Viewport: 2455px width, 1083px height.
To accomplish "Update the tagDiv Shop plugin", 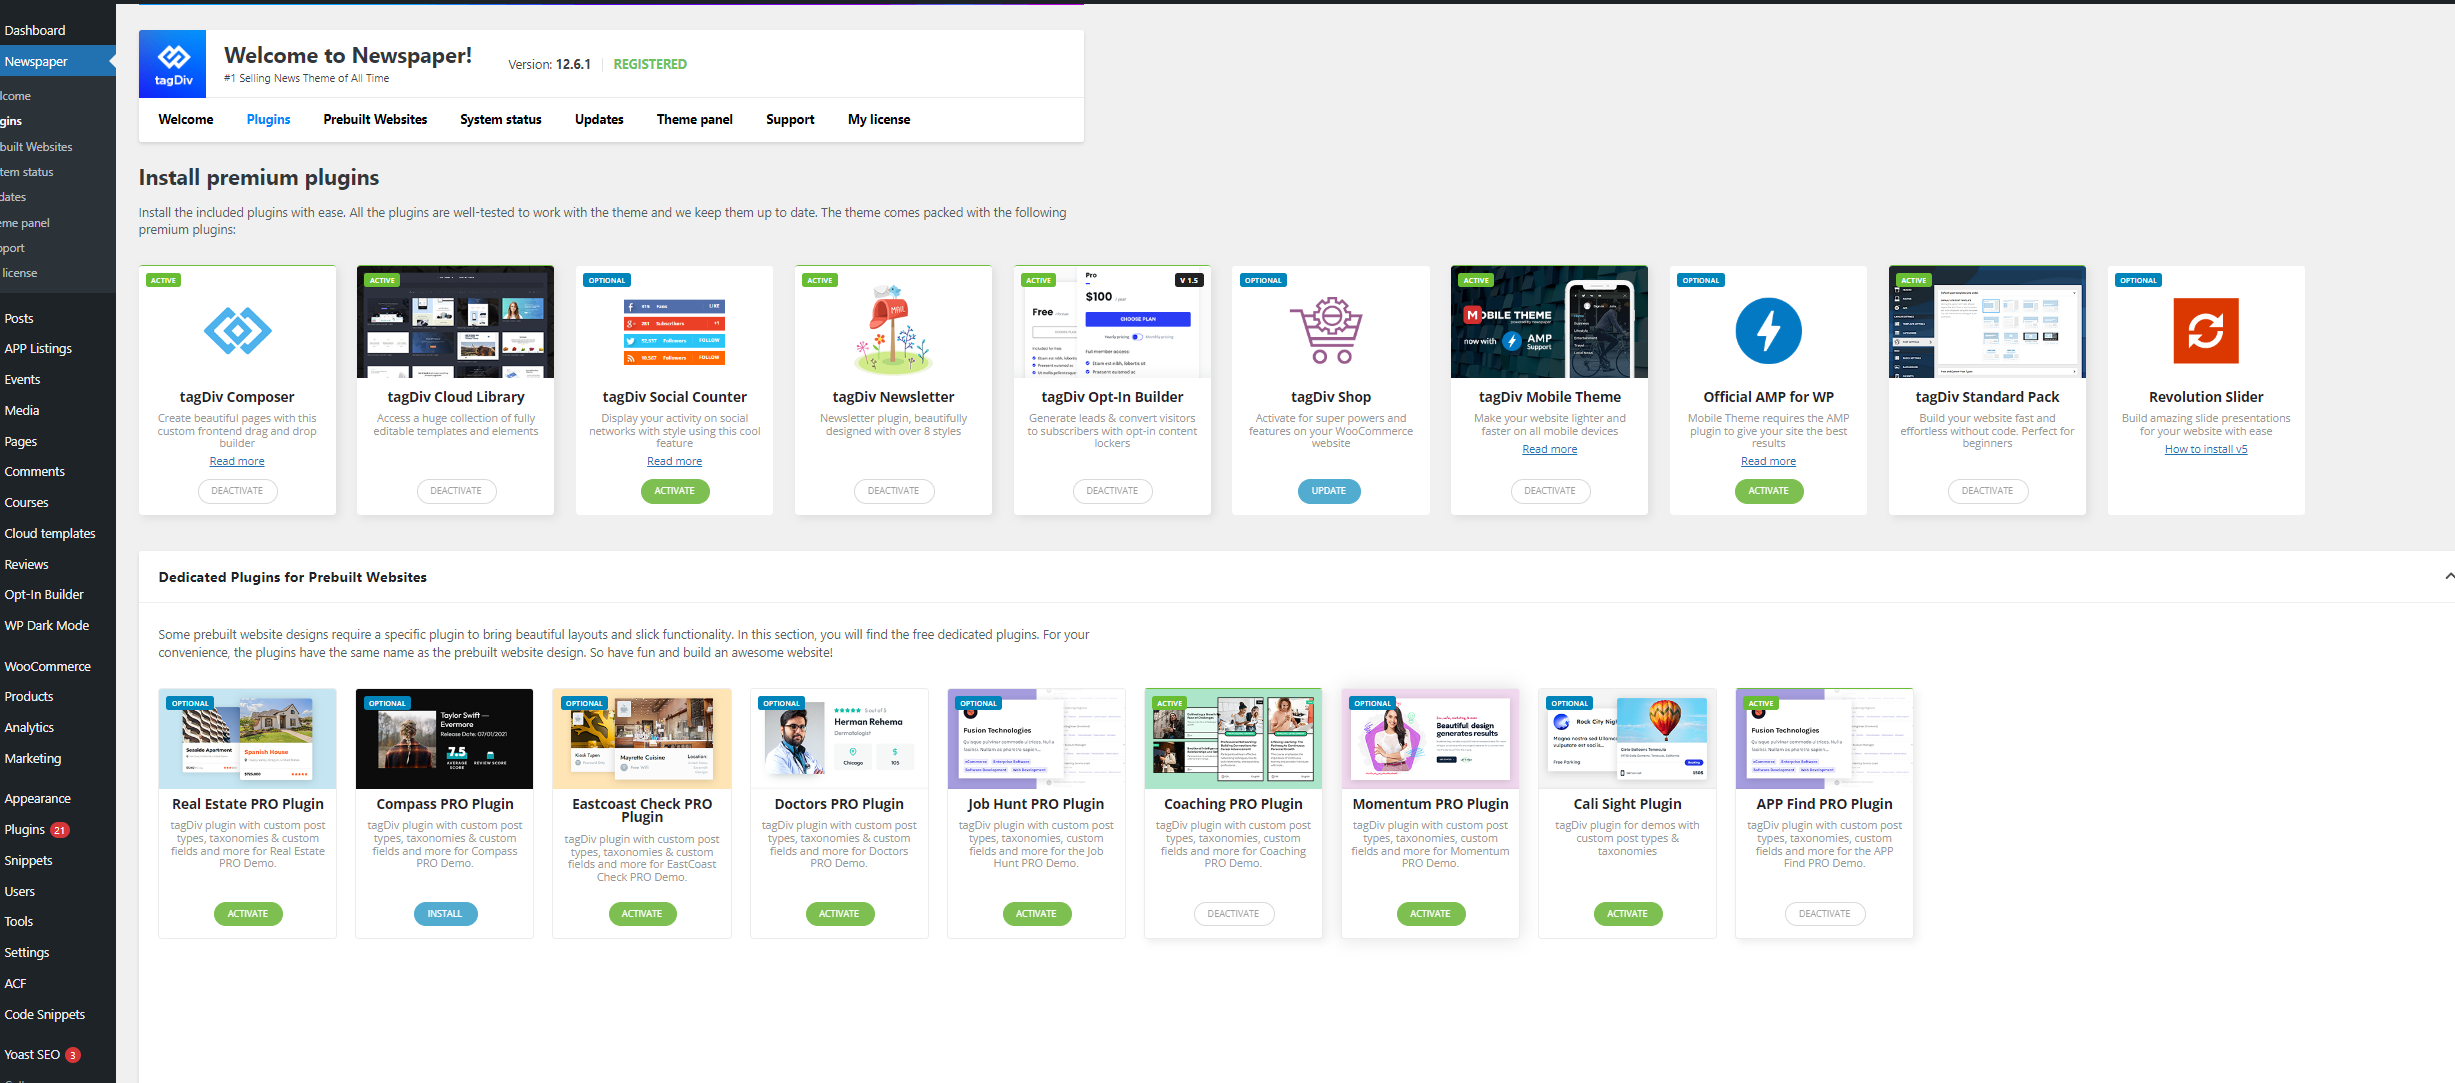I will pos(1329,491).
